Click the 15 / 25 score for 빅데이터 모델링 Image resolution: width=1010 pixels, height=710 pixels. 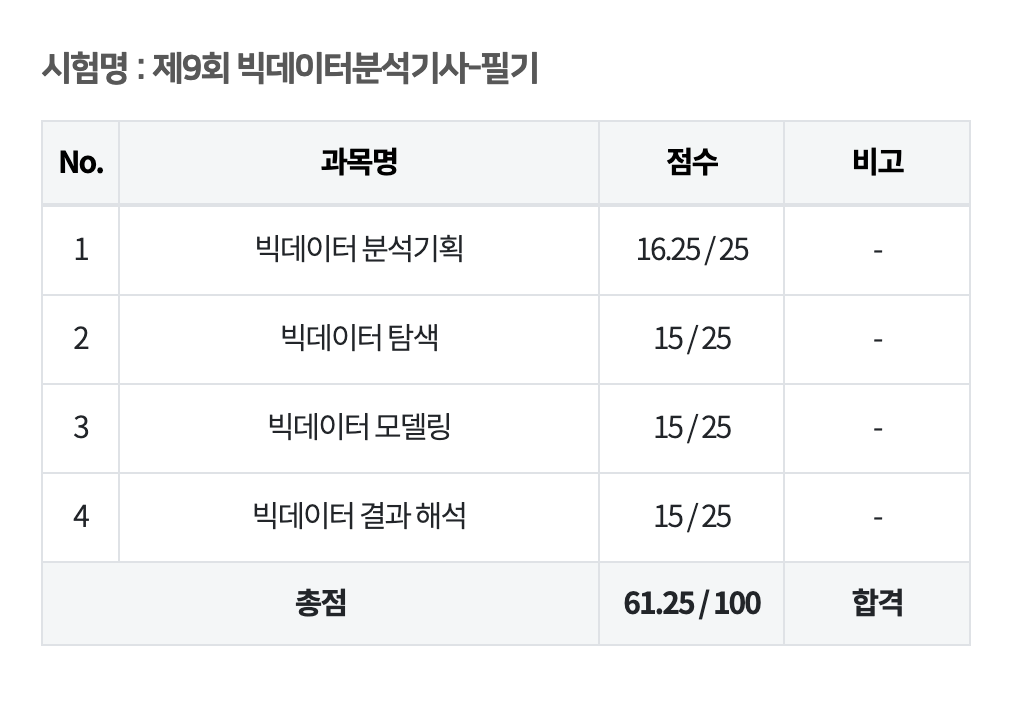(692, 428)
